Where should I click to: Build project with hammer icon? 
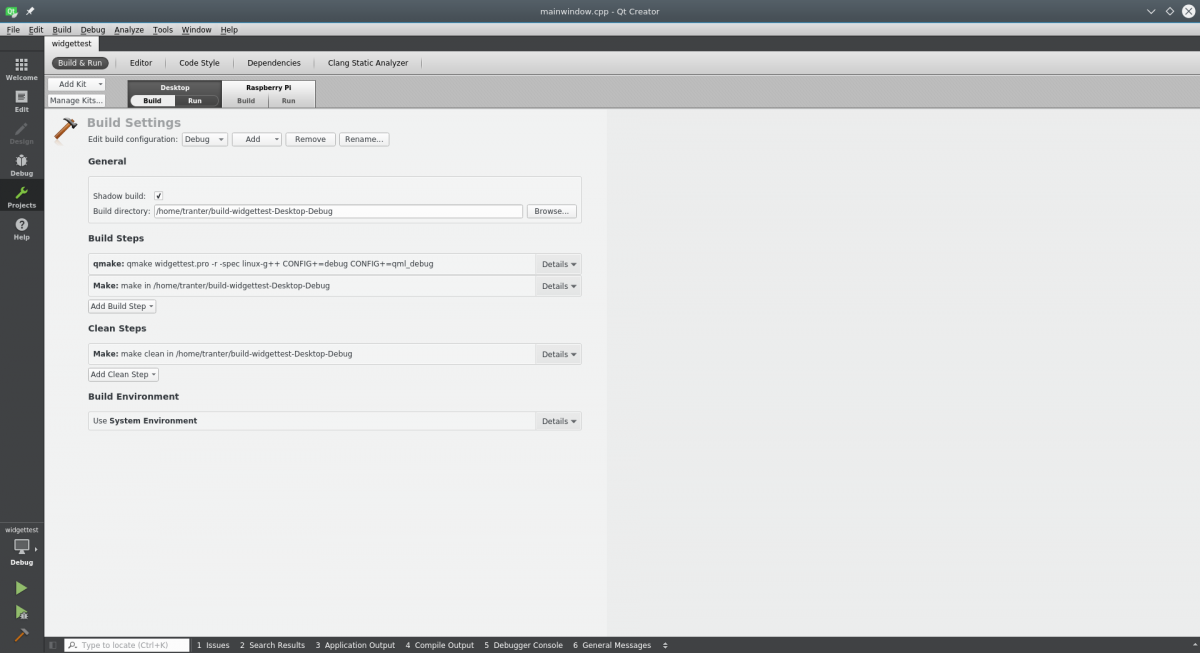[x=21, y=635]
